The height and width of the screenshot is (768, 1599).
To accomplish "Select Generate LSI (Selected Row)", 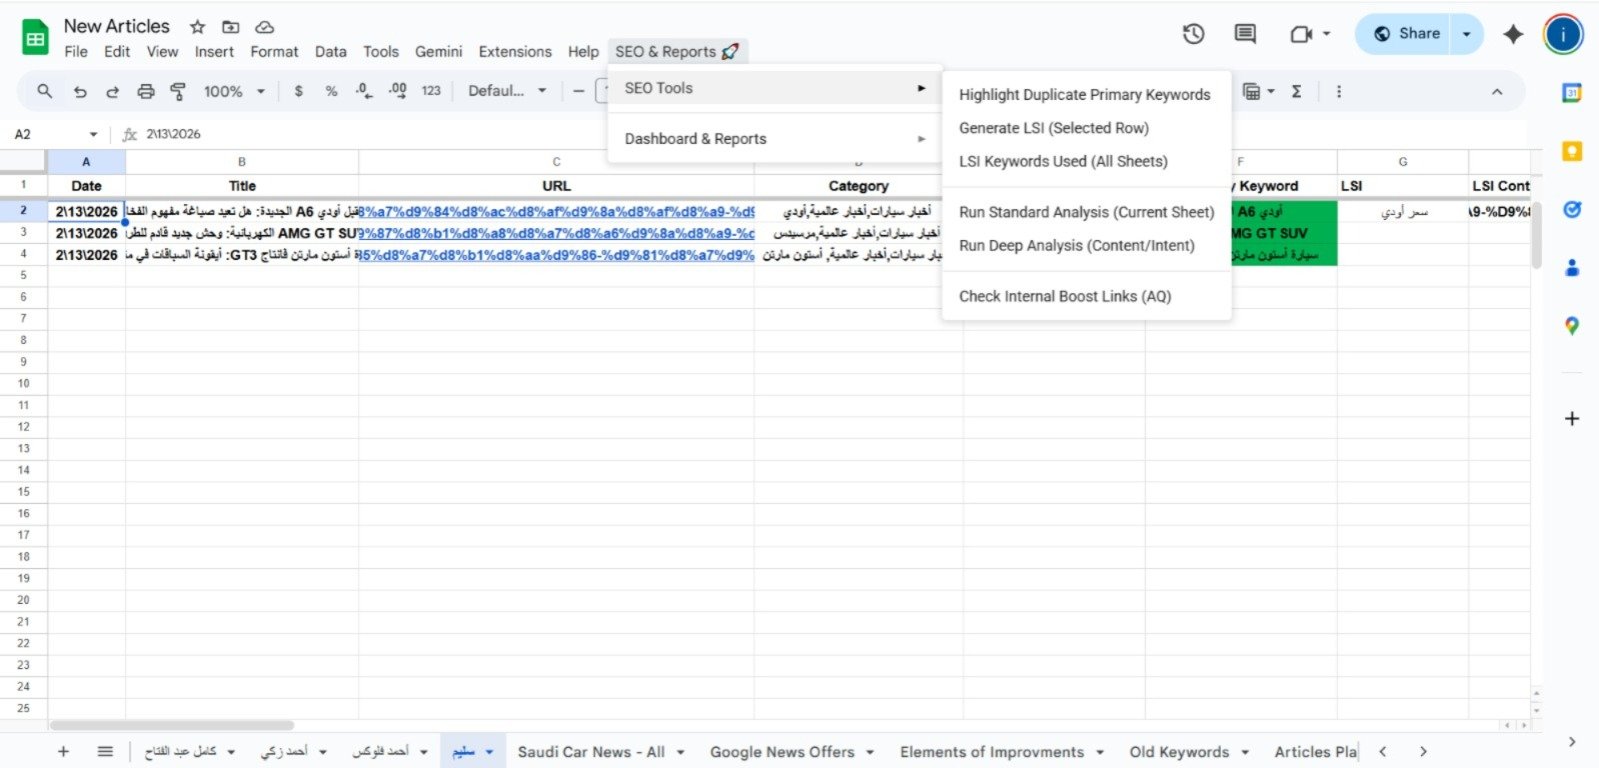I will pos(1053,128).
